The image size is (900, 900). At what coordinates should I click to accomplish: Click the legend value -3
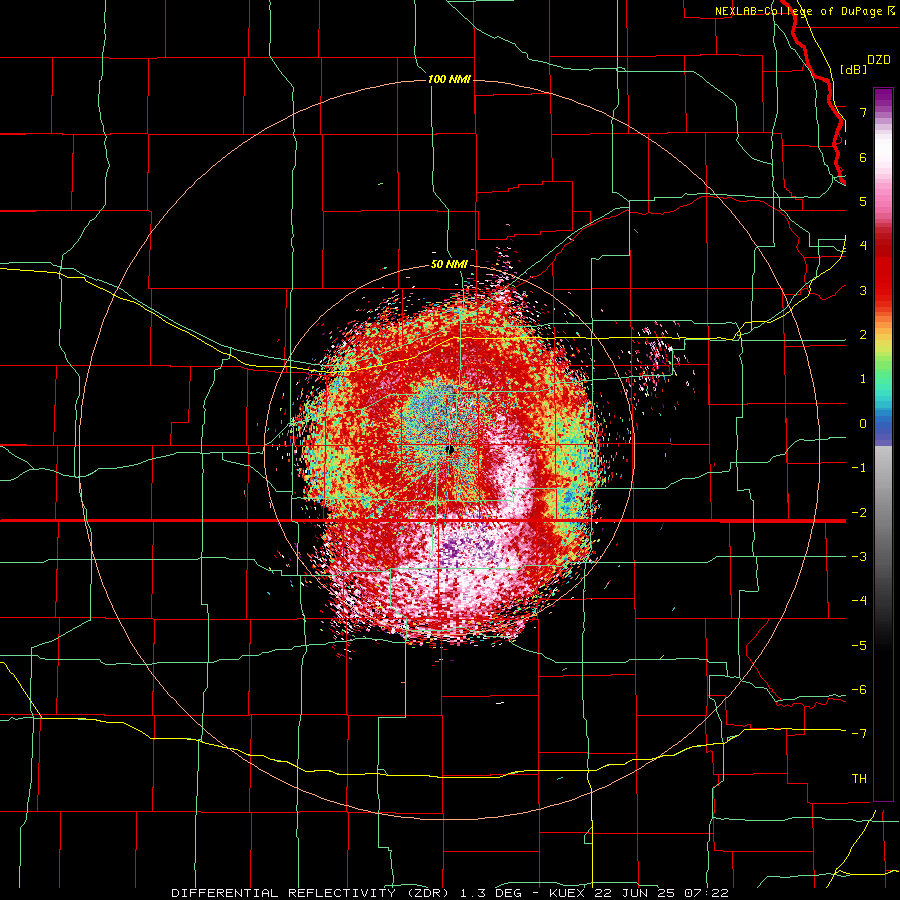[859, 557]
